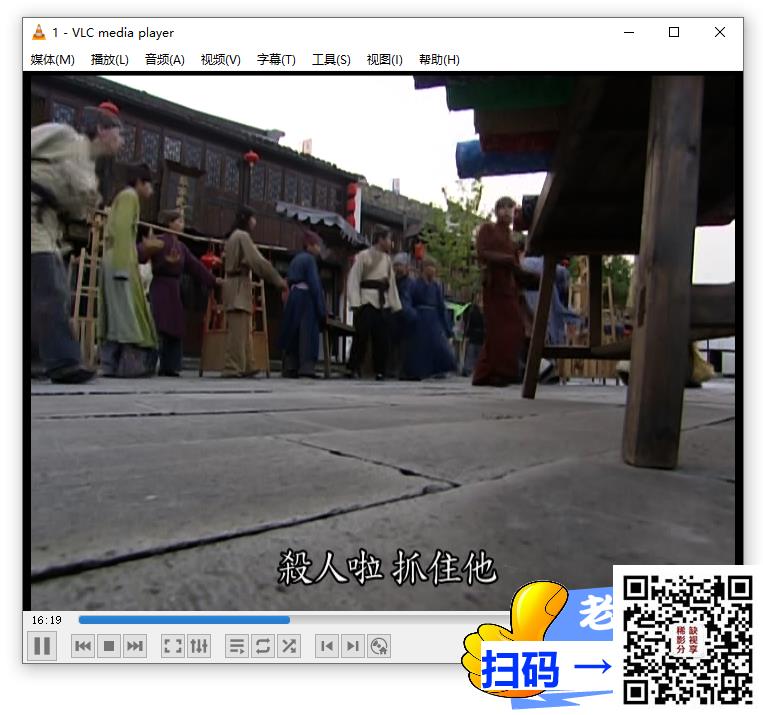763x715 pixels.
Task: Go to next chapter
Action: pos(353,646)
